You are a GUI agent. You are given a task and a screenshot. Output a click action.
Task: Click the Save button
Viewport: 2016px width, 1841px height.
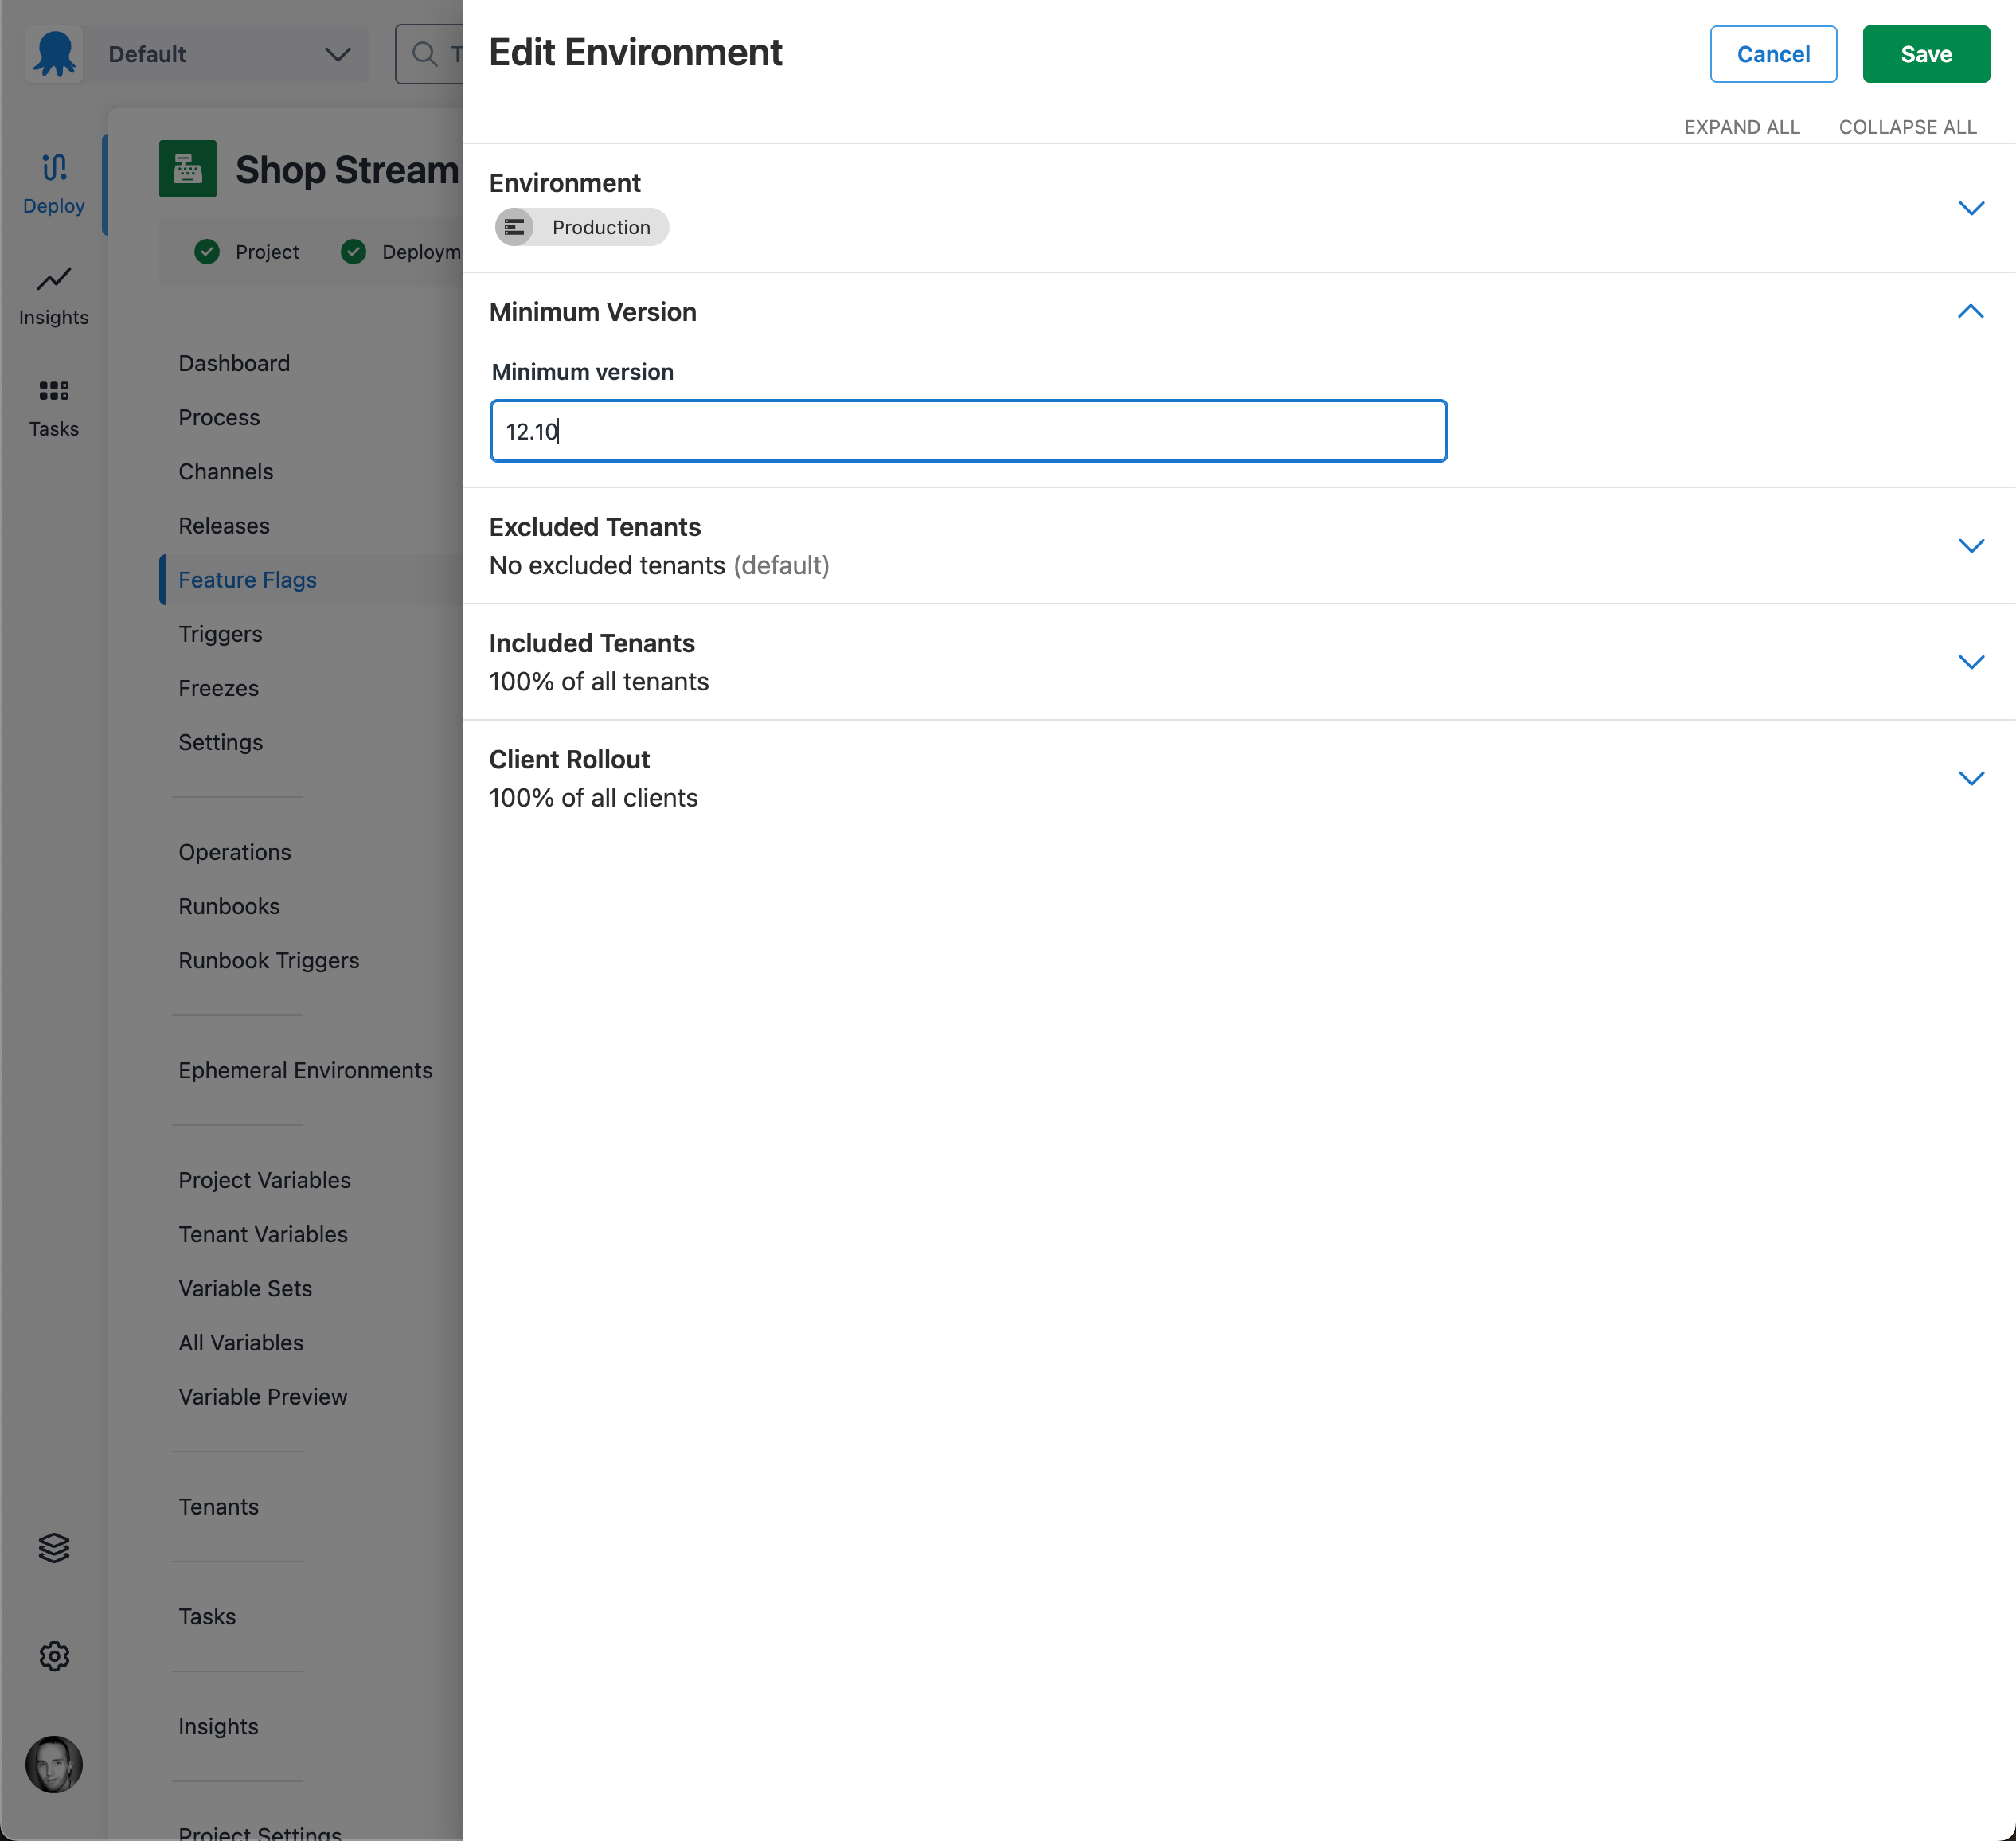pyautogui.click(x=1925, y=54)
